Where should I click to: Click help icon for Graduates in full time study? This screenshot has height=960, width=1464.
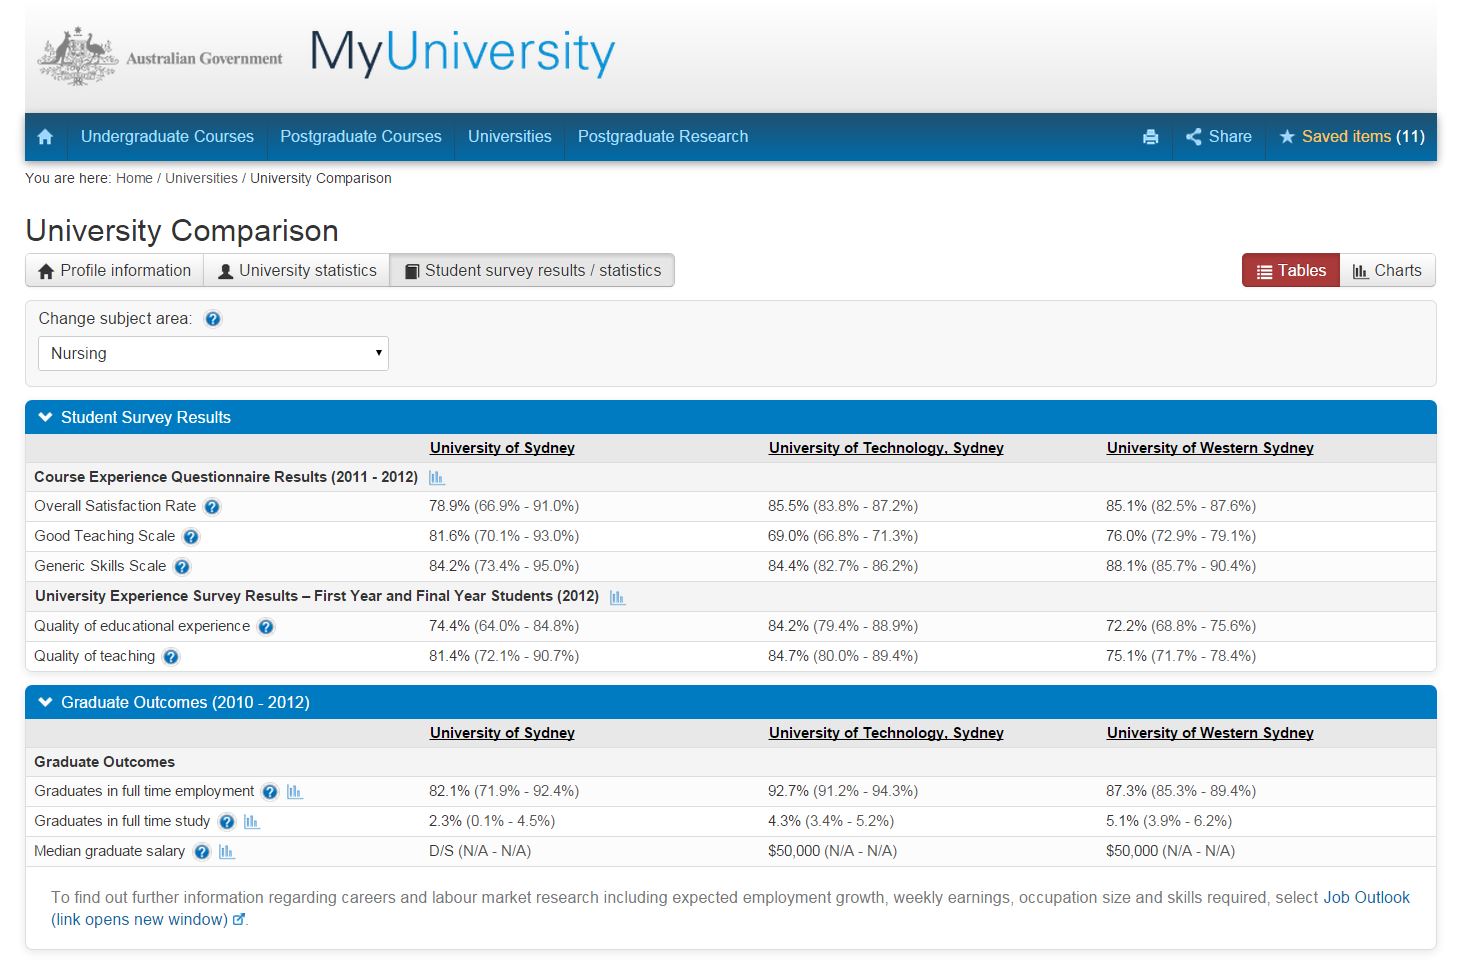pyautogui.click(x=227, y=822)
